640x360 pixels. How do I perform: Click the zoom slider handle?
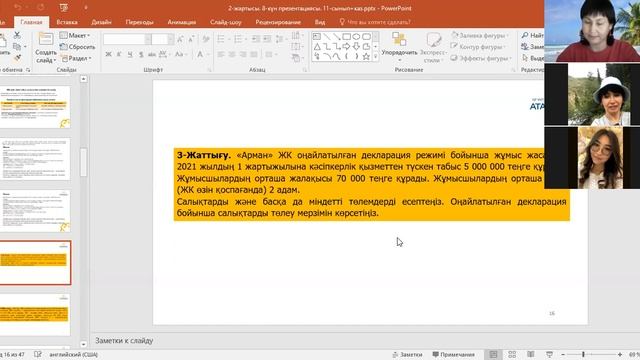(583, 355)
